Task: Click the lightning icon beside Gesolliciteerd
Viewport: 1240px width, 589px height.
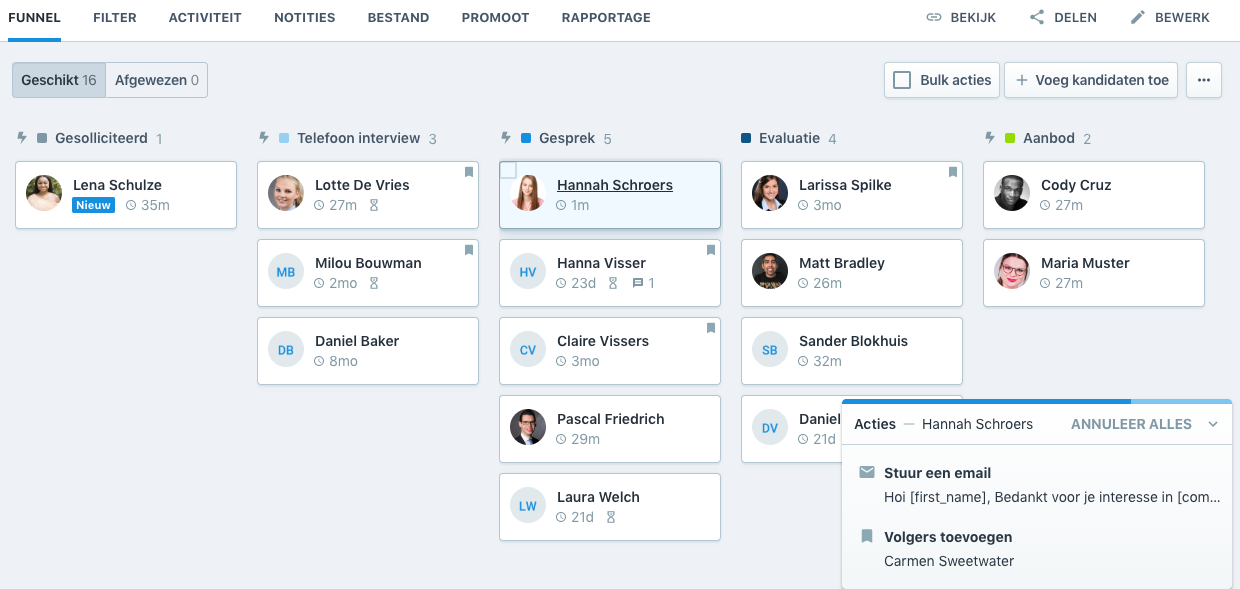Action: pos(23,138)
